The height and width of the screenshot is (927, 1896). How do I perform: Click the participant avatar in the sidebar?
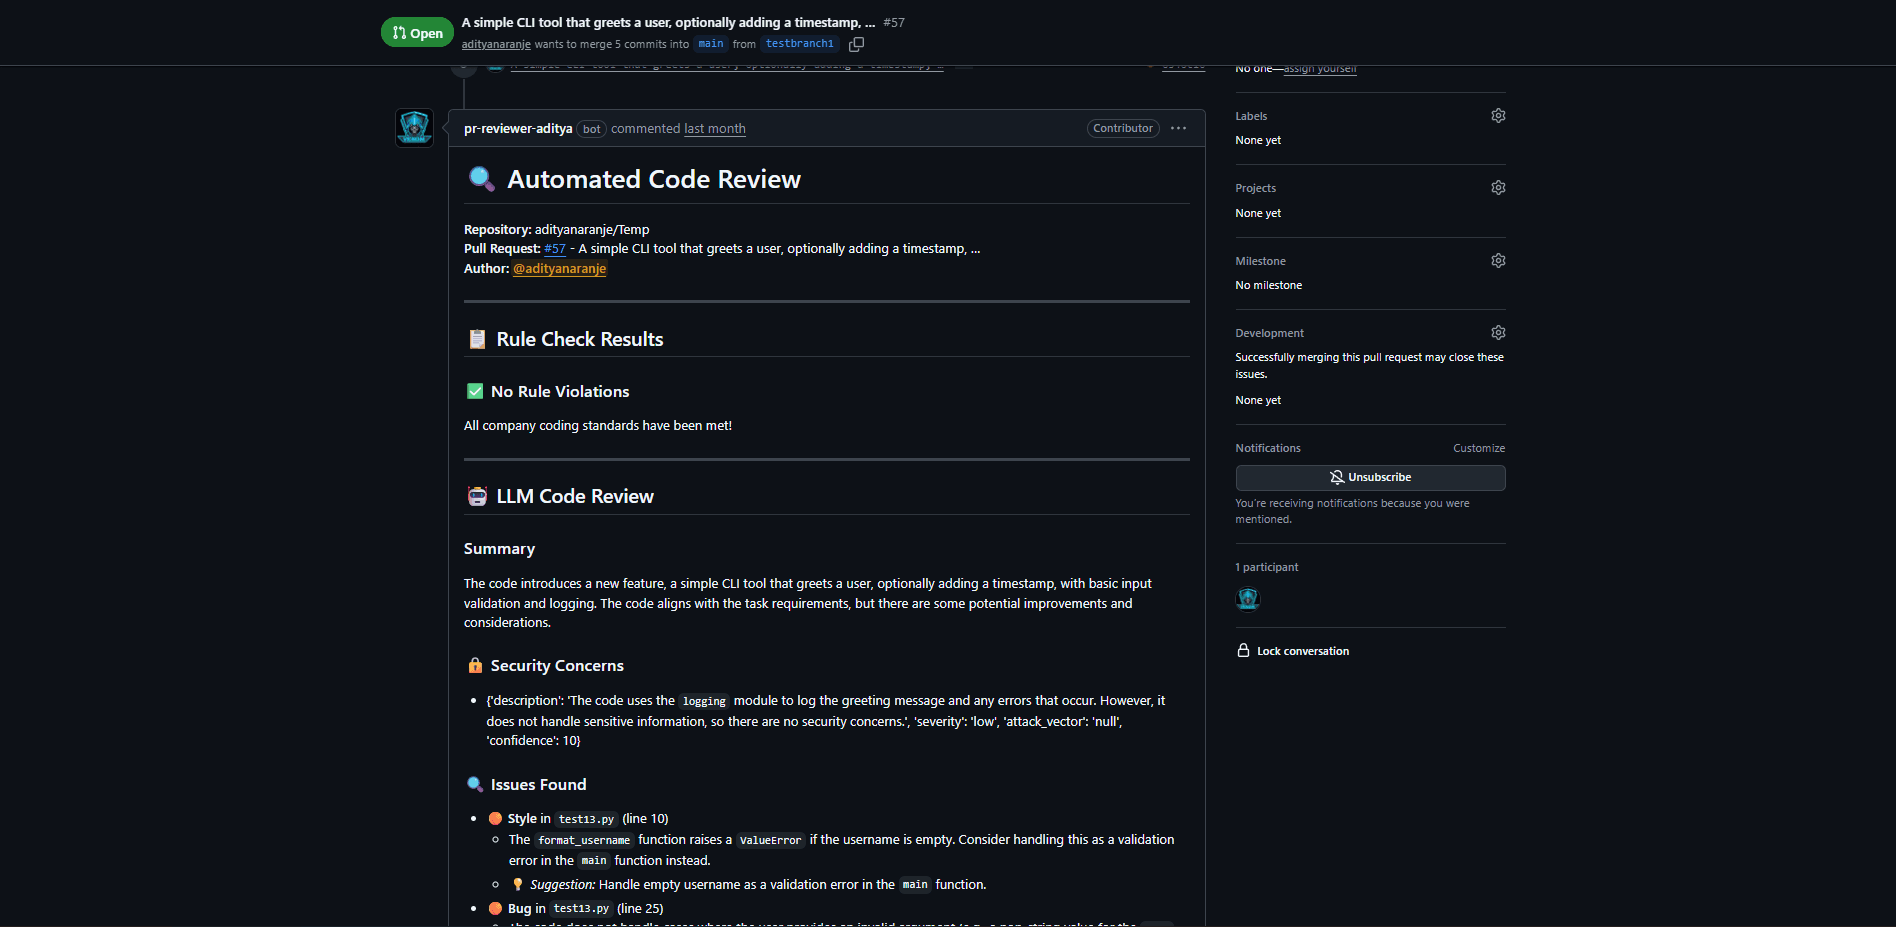[1247, 599]
